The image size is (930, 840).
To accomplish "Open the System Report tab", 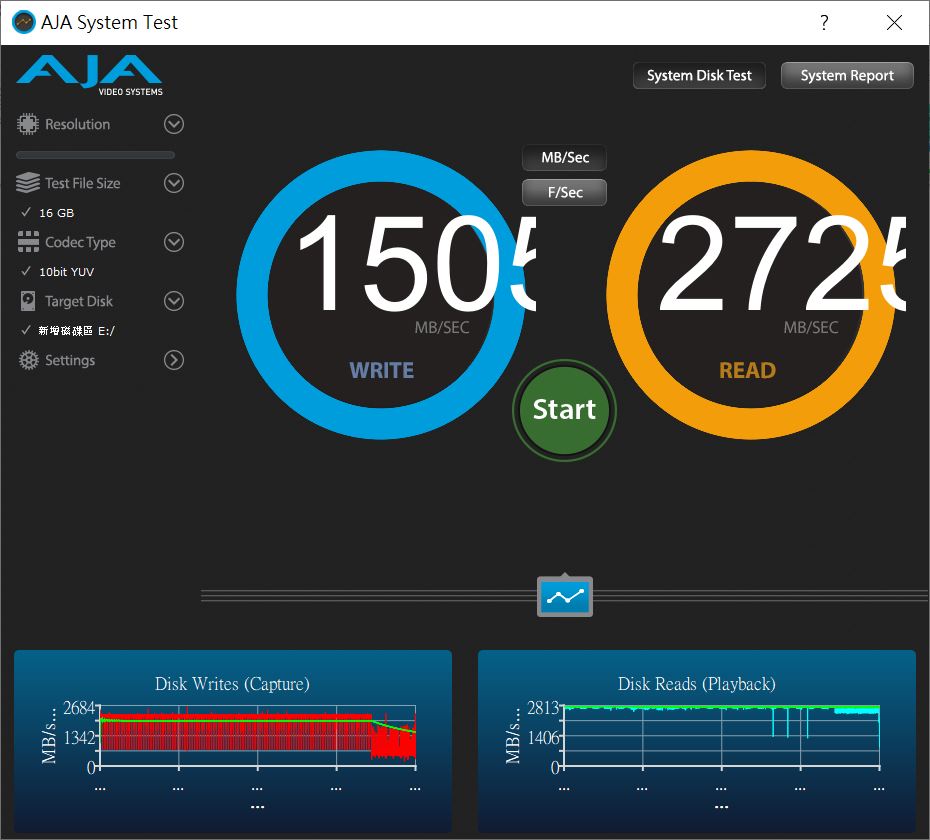I will click(x=847, y=75).
